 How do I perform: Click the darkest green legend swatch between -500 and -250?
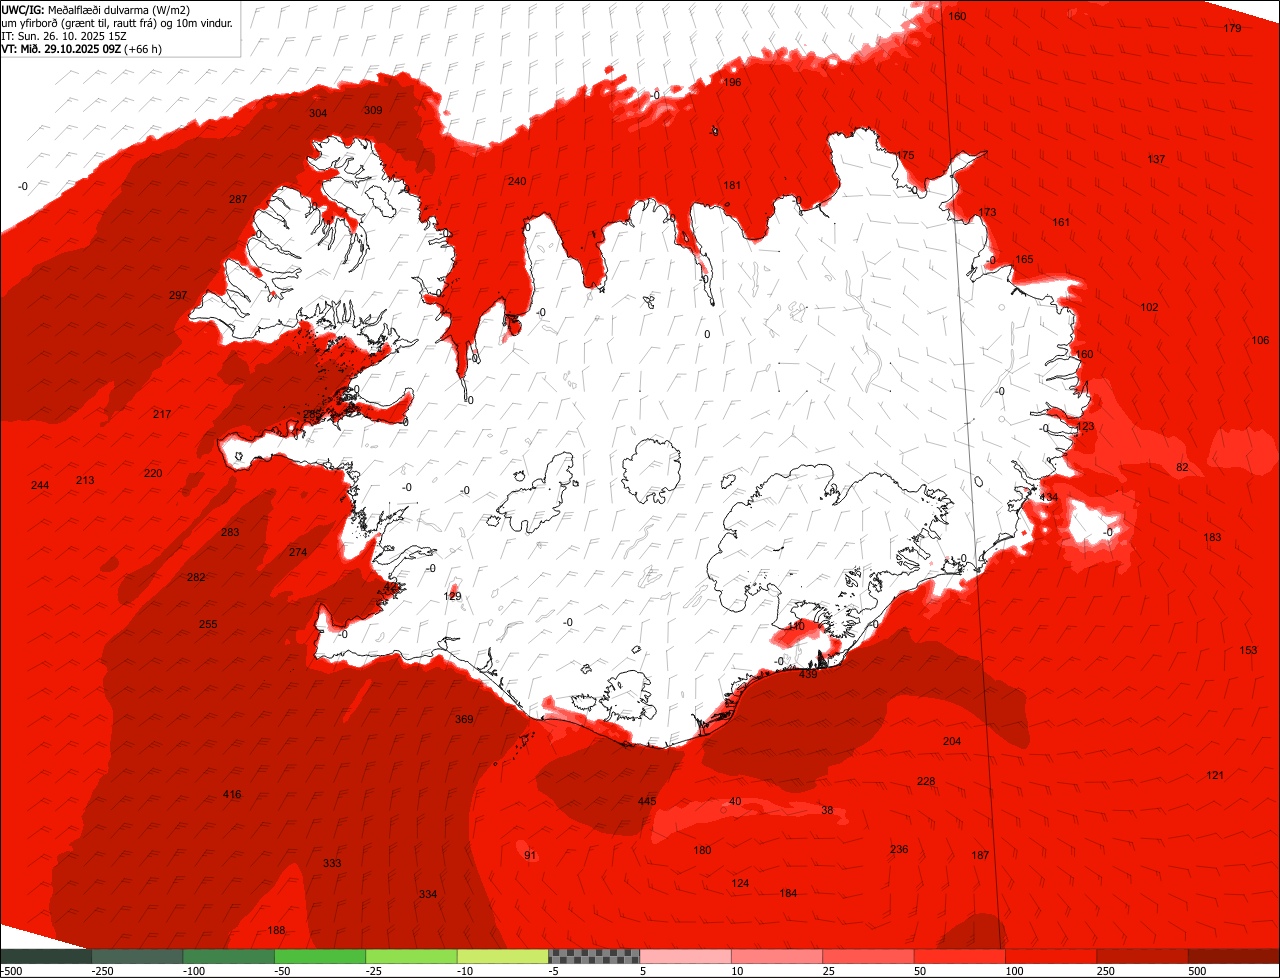tap(46, 956)
